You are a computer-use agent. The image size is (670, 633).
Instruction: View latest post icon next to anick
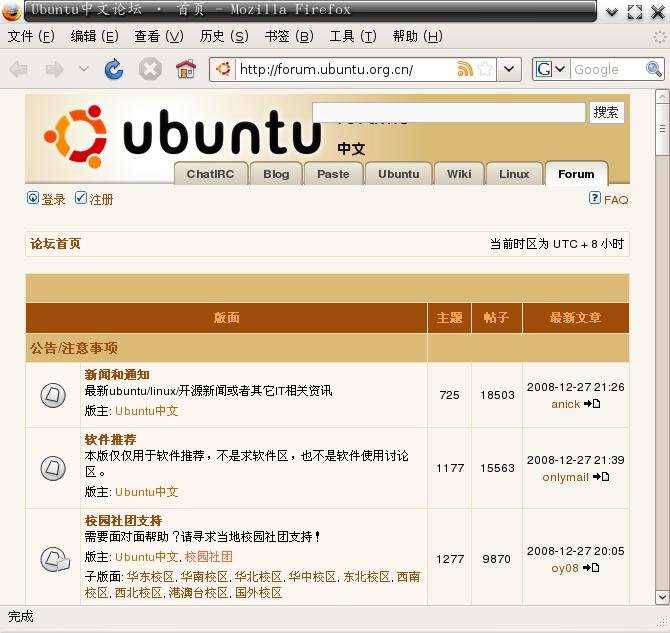(592, 403)
